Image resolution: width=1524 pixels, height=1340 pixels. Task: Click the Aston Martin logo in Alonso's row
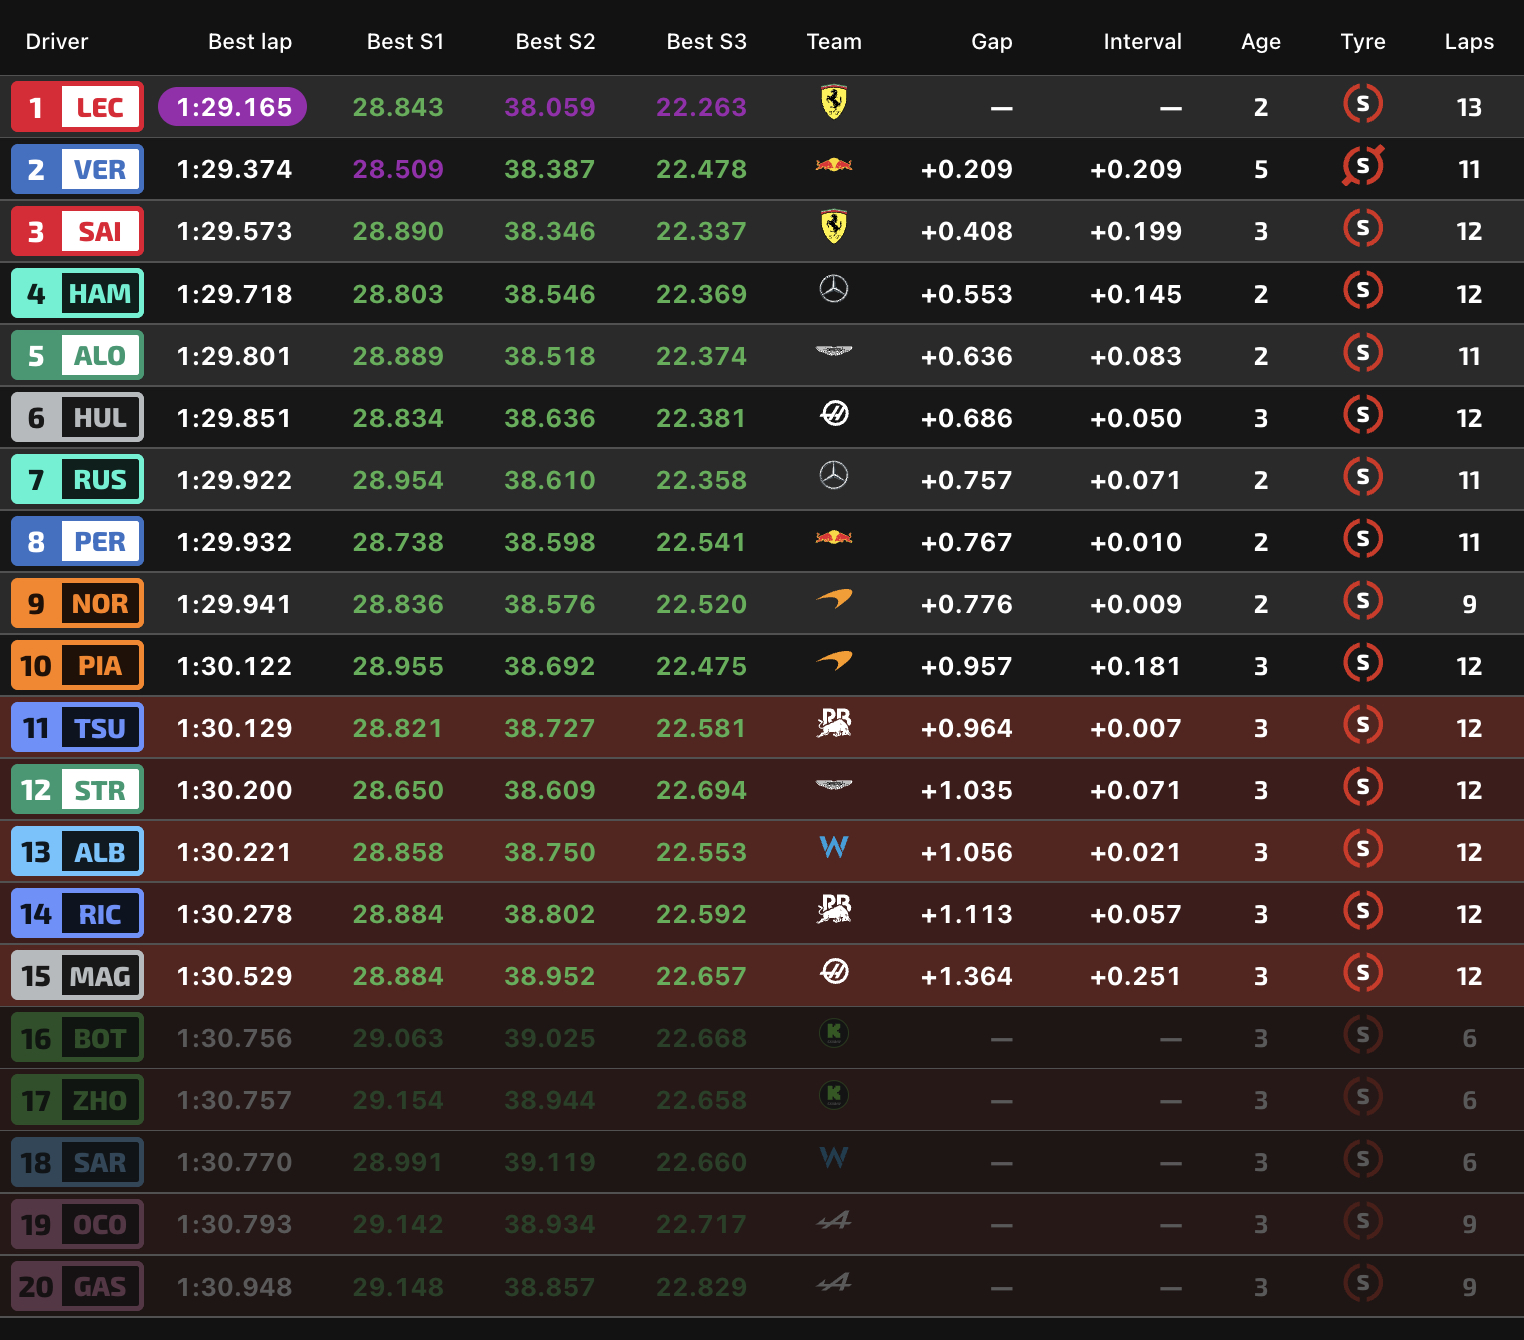click(833, 352)
